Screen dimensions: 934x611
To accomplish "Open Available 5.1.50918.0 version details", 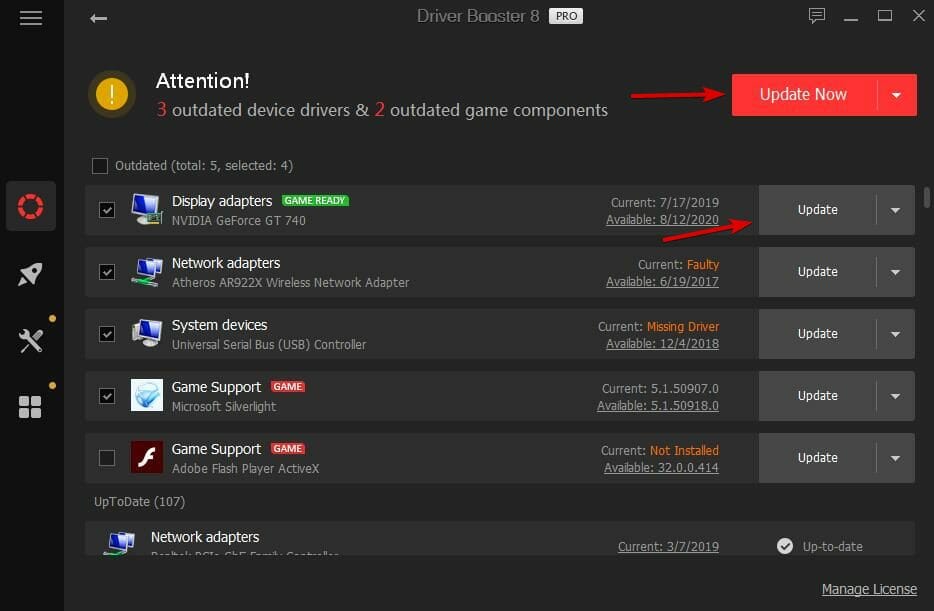I will point(658,406).
